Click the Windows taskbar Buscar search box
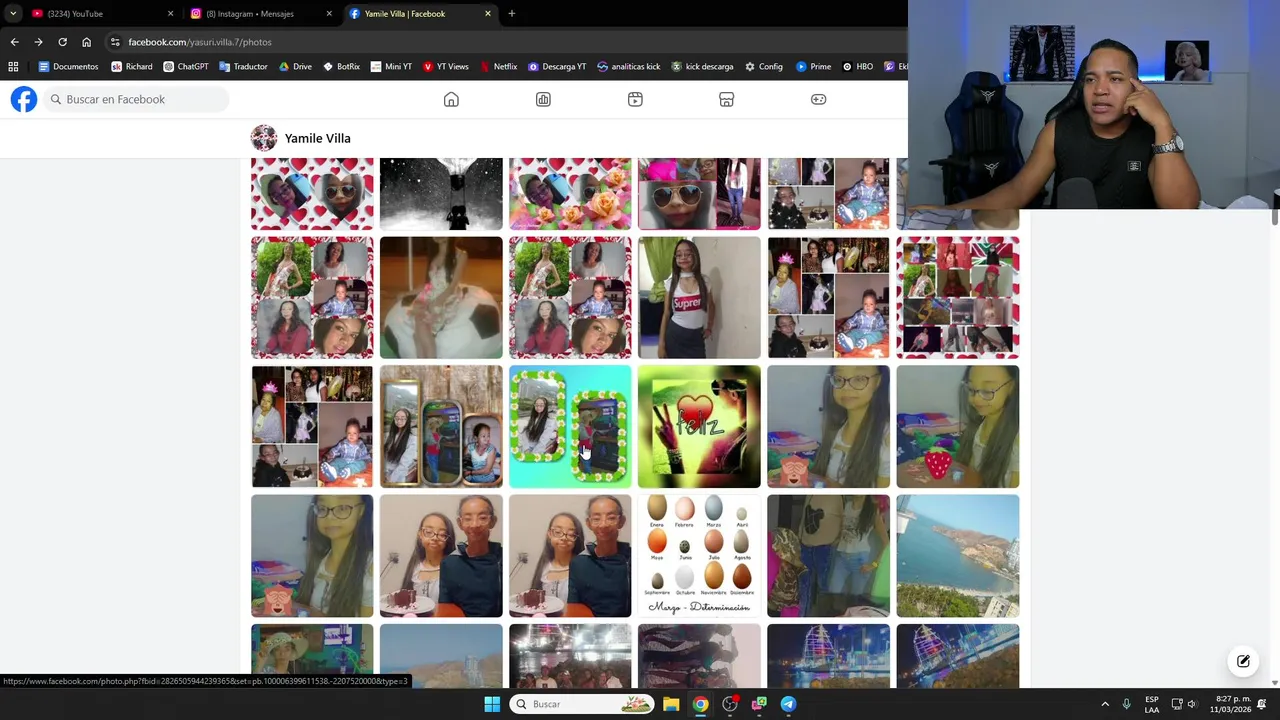Screen dimensions: 1280x720 (582, 704)
